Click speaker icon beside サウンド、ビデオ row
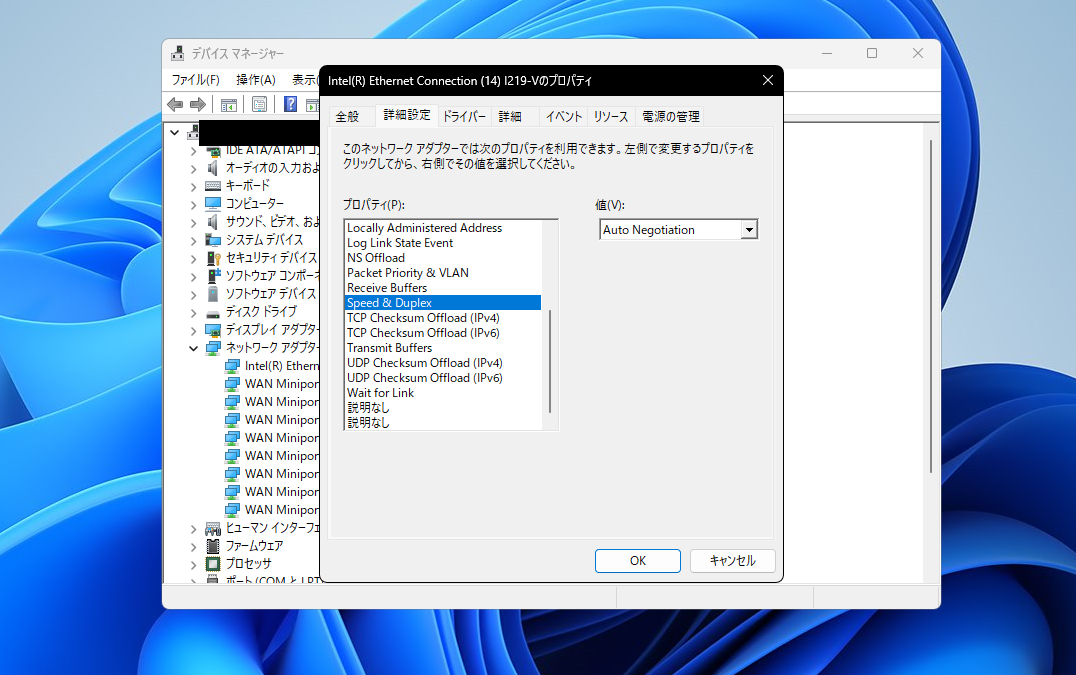 tap(213, 222)
